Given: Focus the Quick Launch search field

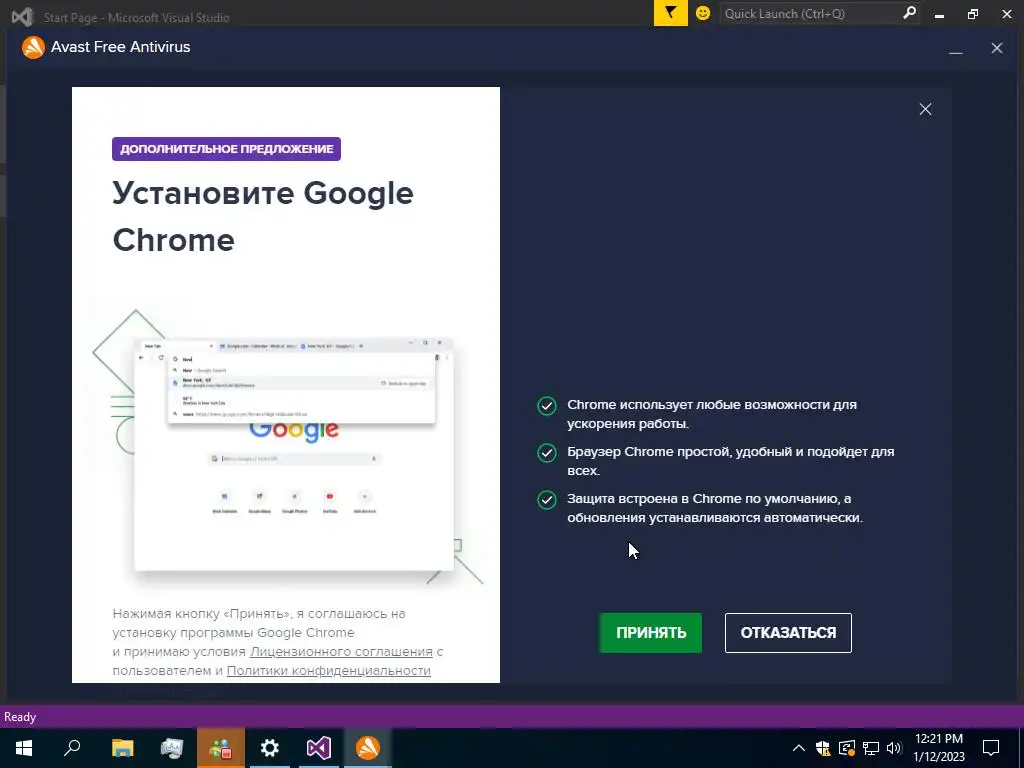Looking at the screenshot, I should (810, 13).
